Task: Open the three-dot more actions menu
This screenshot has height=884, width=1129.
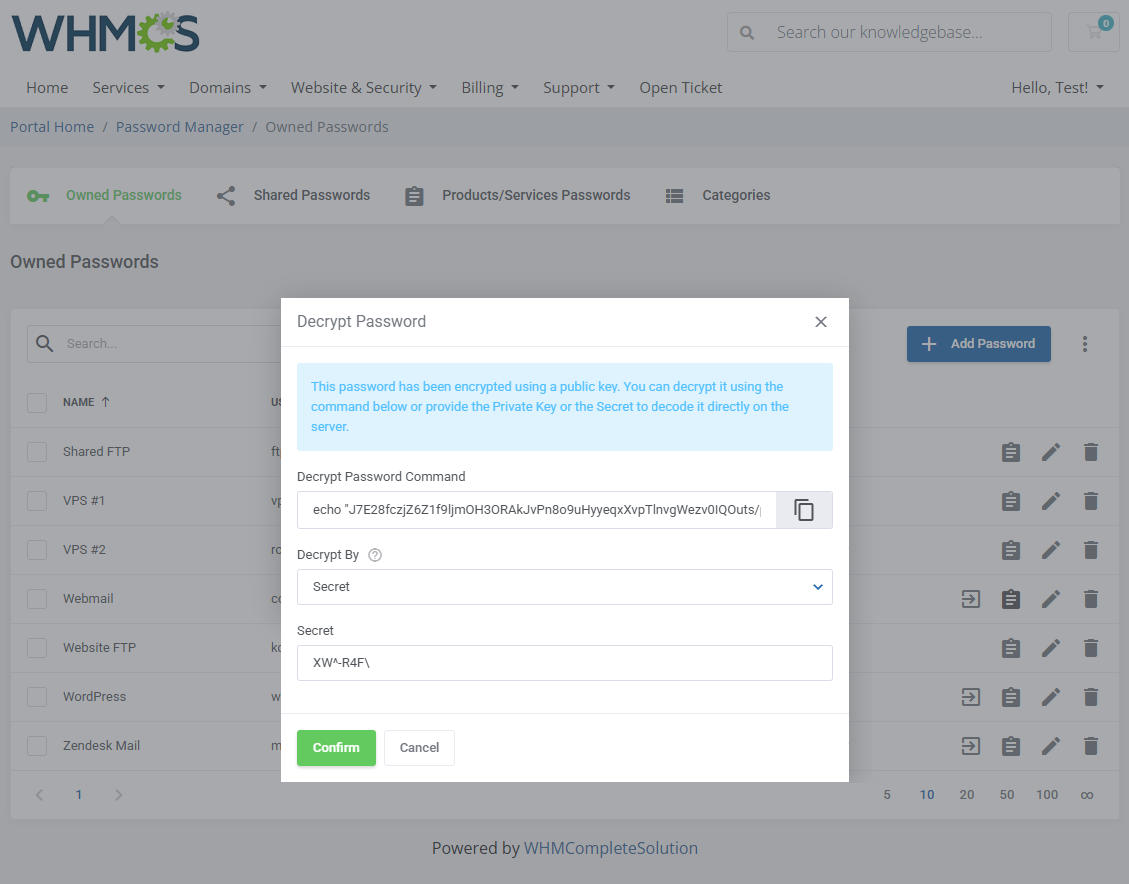Action: [x=1085, y=344]
